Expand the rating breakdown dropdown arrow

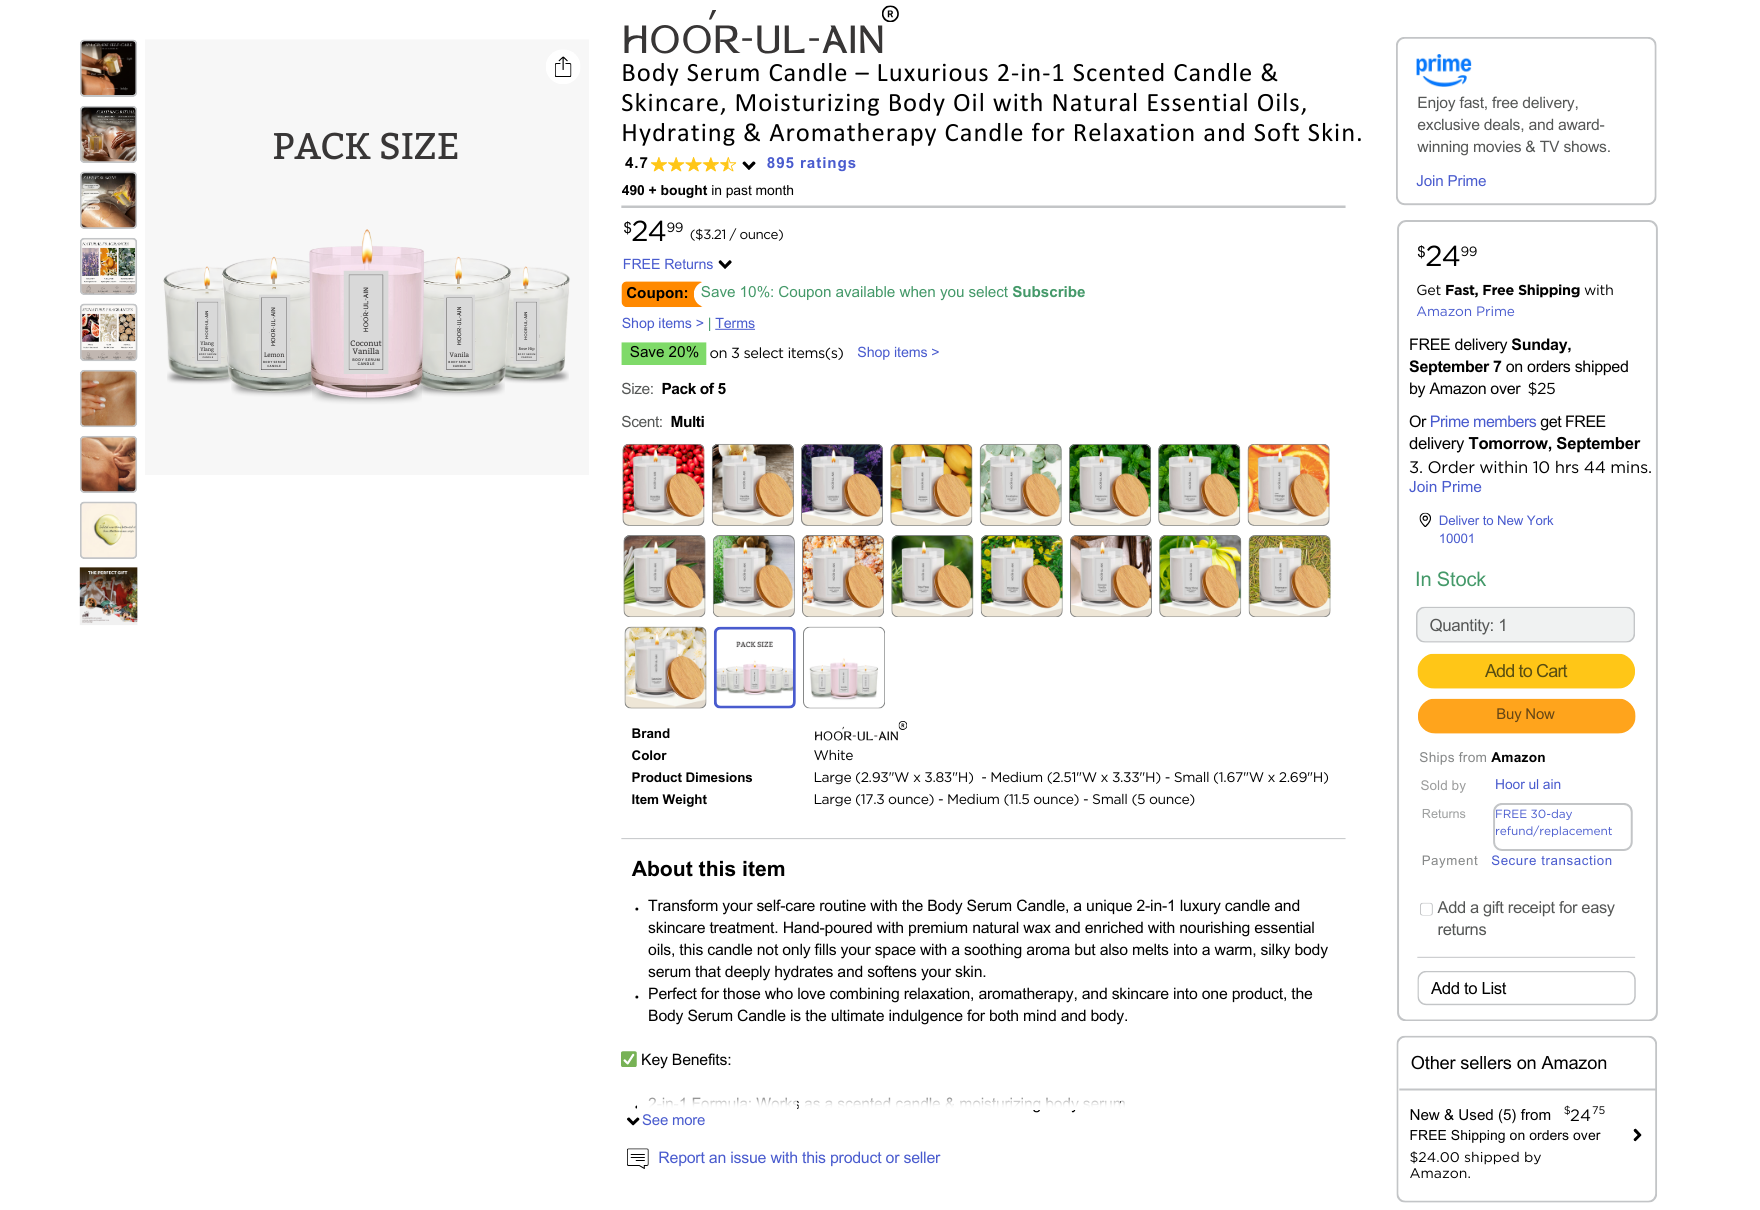(x=749, y=165)
